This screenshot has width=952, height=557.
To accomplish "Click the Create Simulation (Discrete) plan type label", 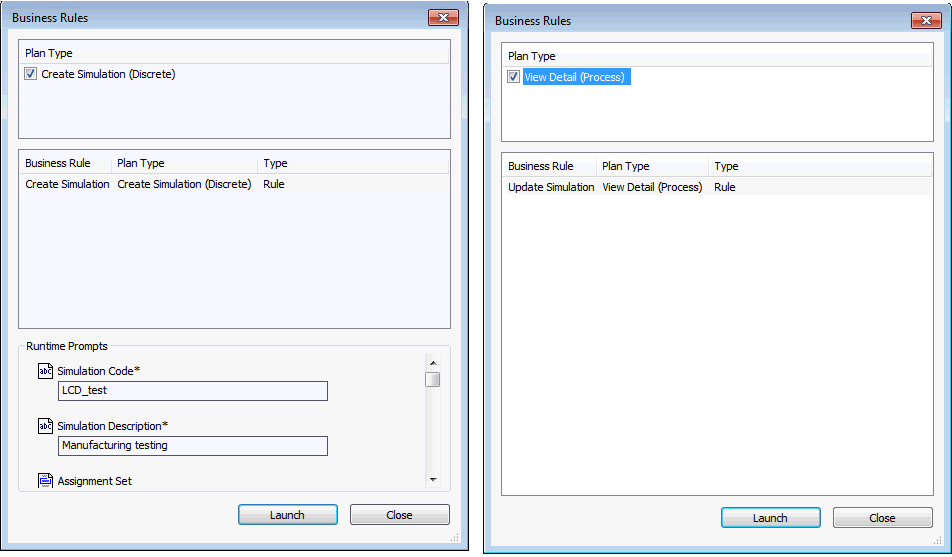I will [x=108, y=74].
